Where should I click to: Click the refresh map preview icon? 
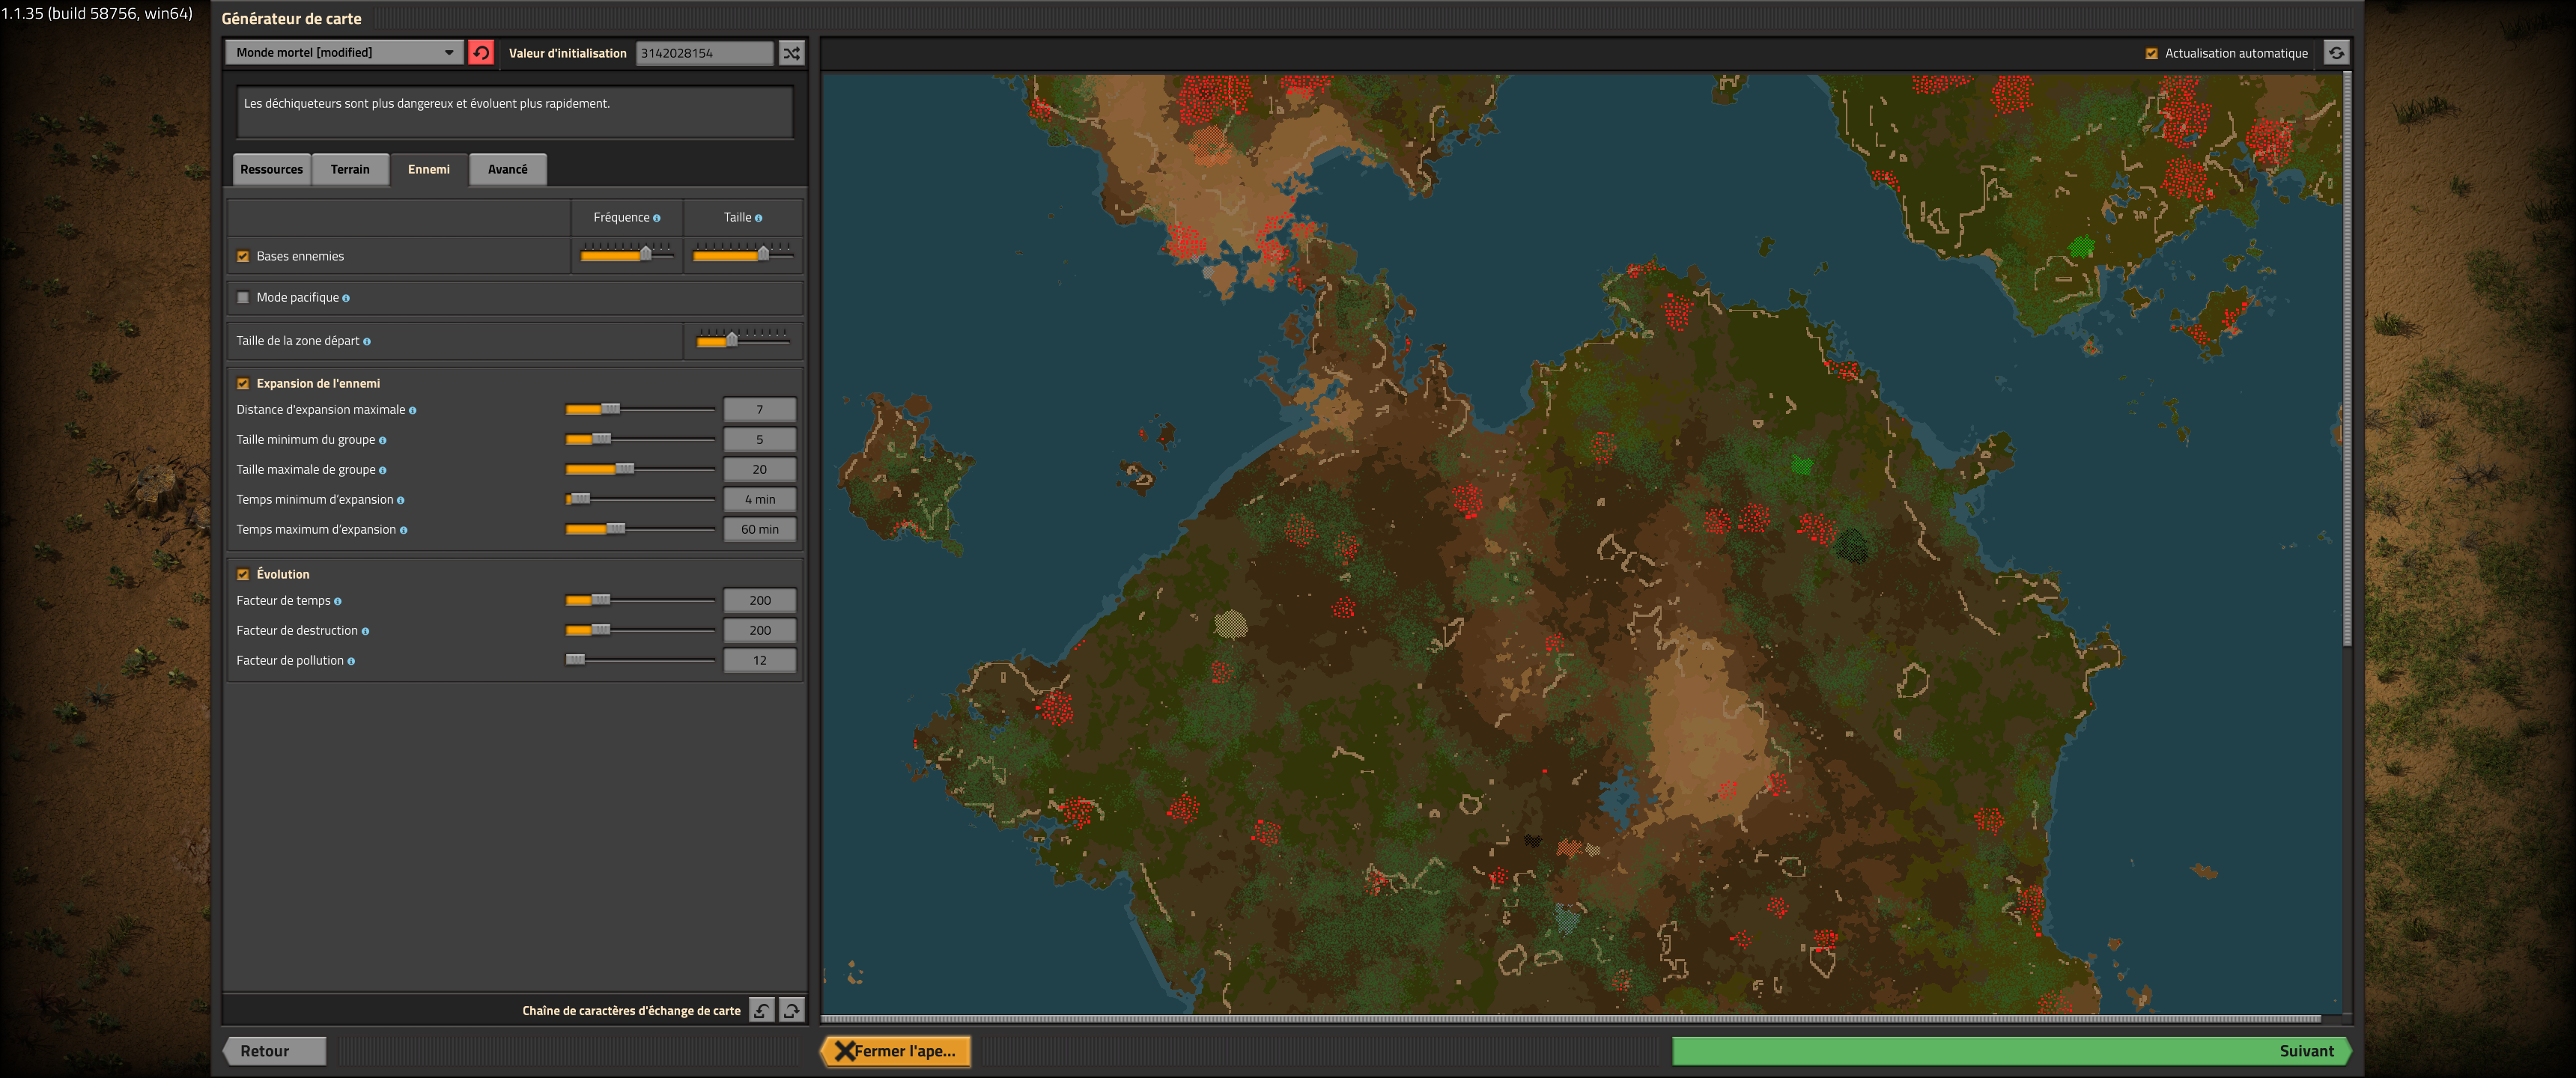(2336, 53)
